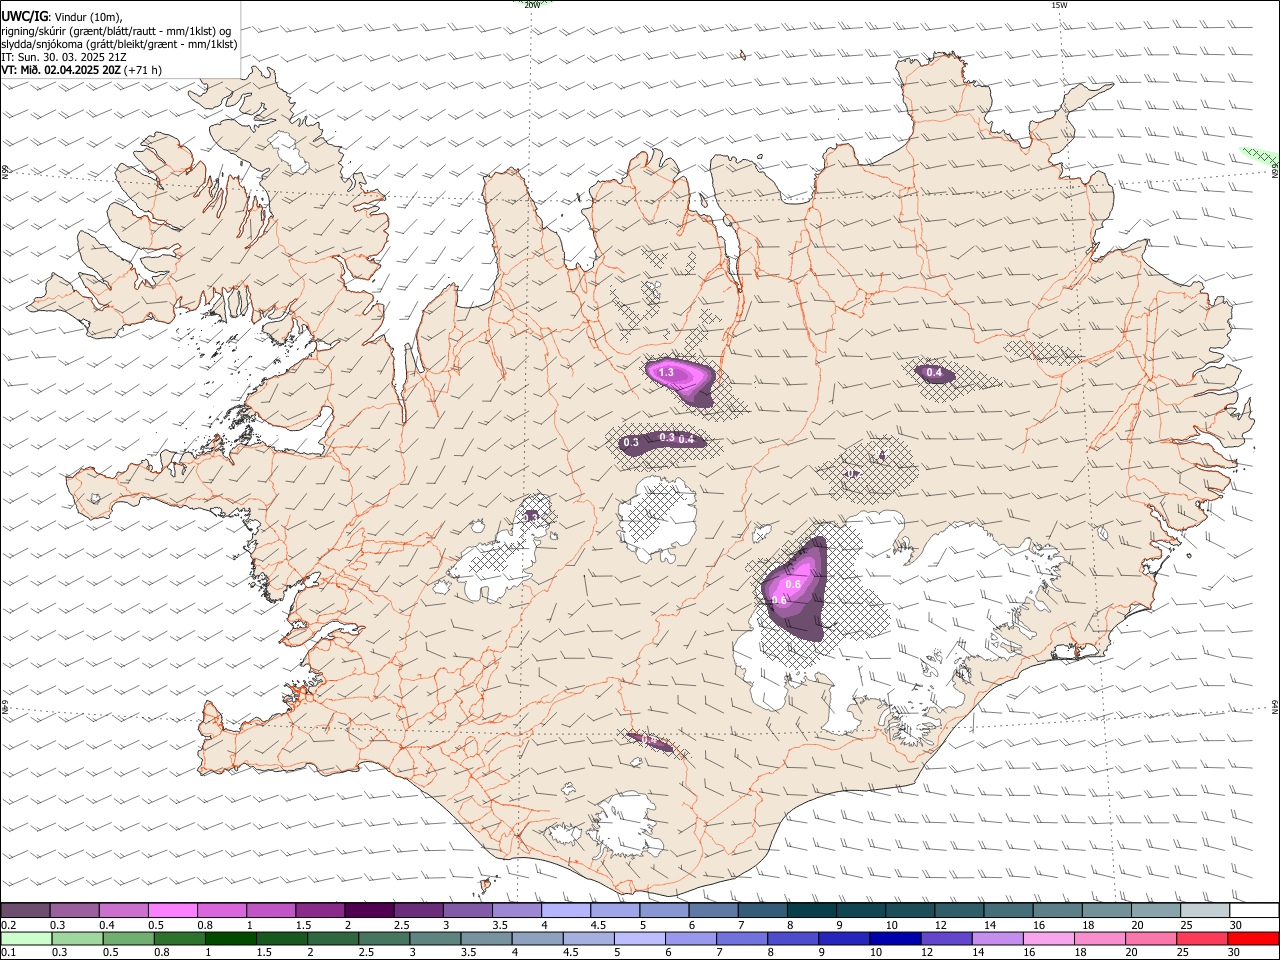
Task: Click the light green 0.3–0.5 swatch, lower scale
Action: point(77,938)
